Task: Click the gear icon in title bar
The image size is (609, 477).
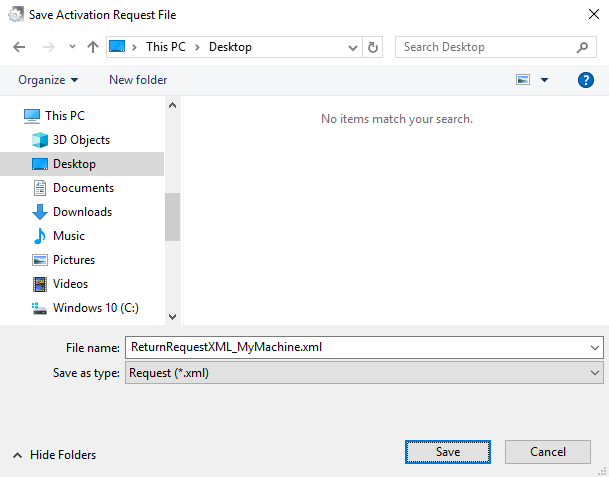Action: [x=16, y=15]
